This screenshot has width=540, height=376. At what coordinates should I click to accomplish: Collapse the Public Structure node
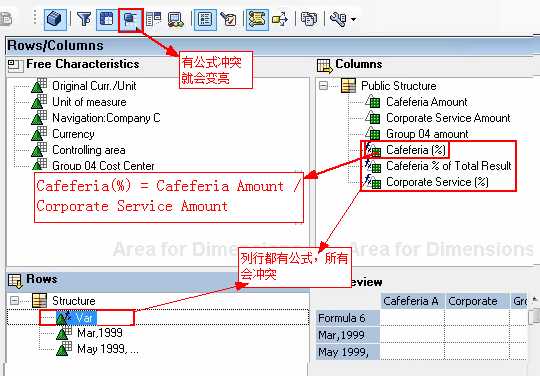click(x=323, y=85)
